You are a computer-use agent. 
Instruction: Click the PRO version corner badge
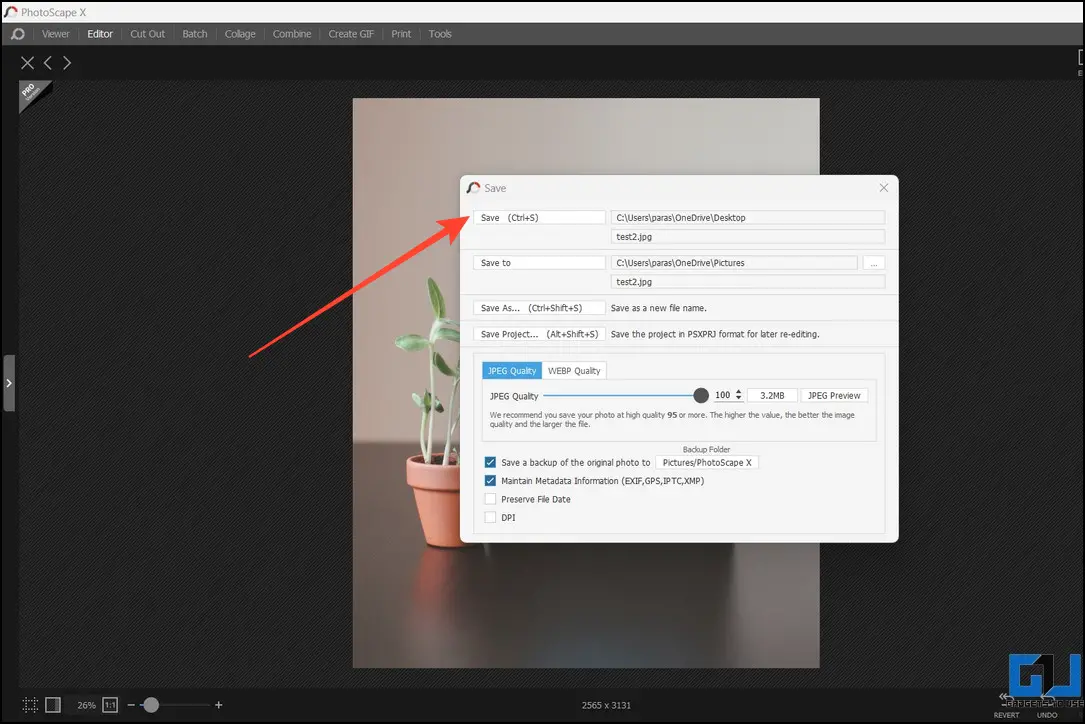tap(32, 93)
